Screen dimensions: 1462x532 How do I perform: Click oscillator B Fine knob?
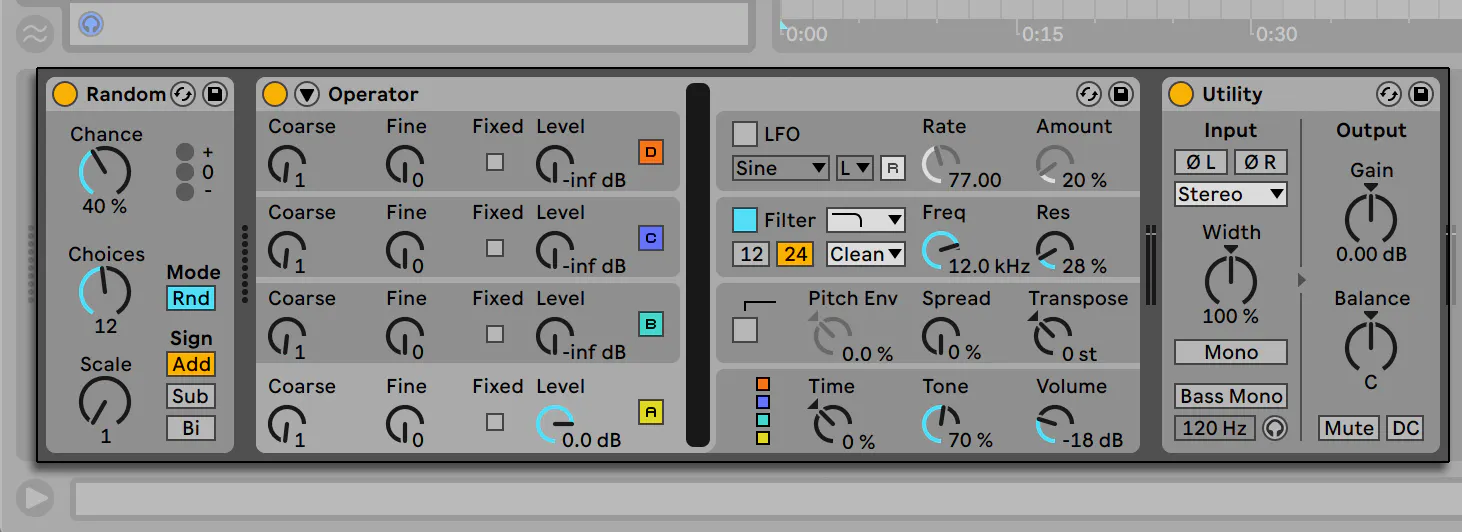[x=405, y=336]
